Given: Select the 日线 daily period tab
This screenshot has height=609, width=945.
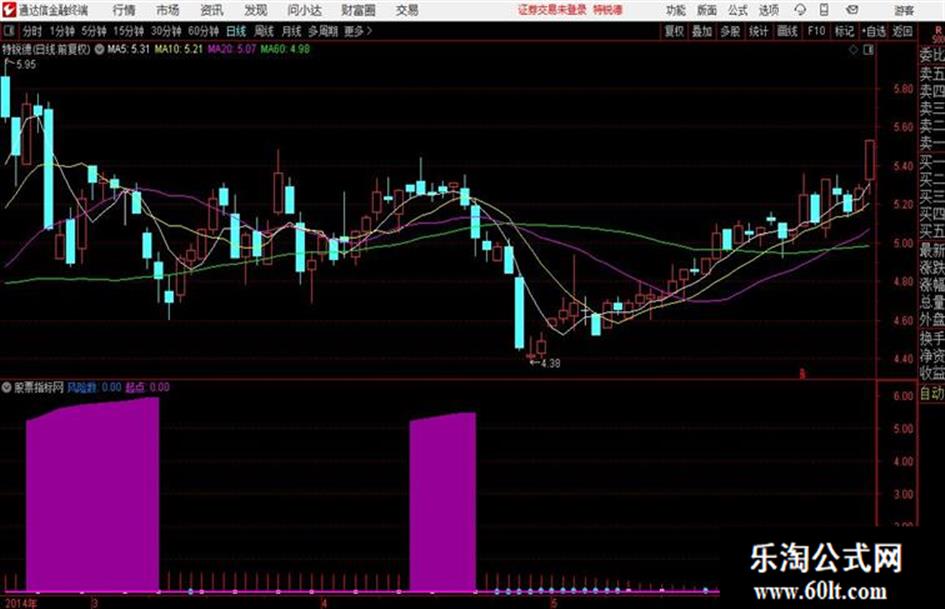Looking at the screenshot, I should [x=236, y=31].
